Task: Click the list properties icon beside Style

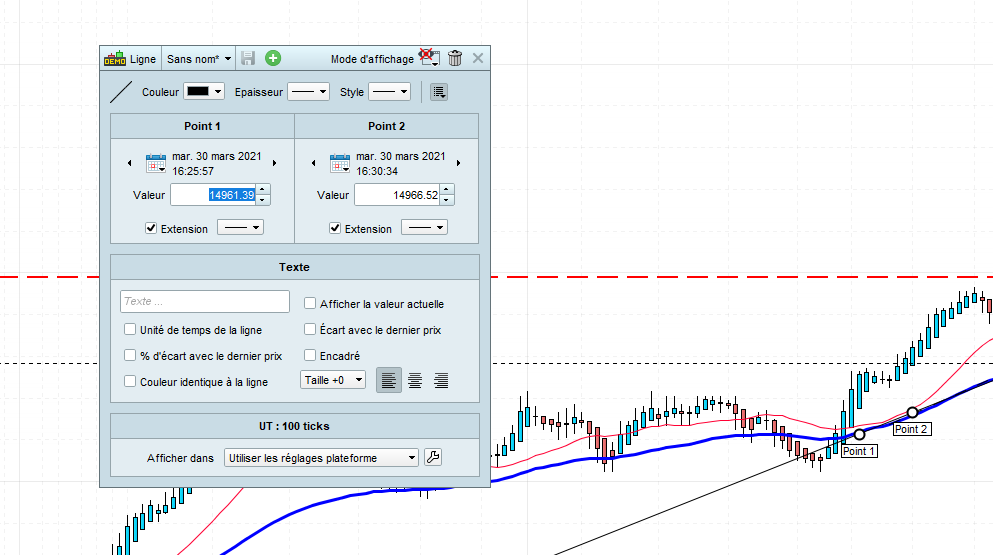Action: click(438, 92)
